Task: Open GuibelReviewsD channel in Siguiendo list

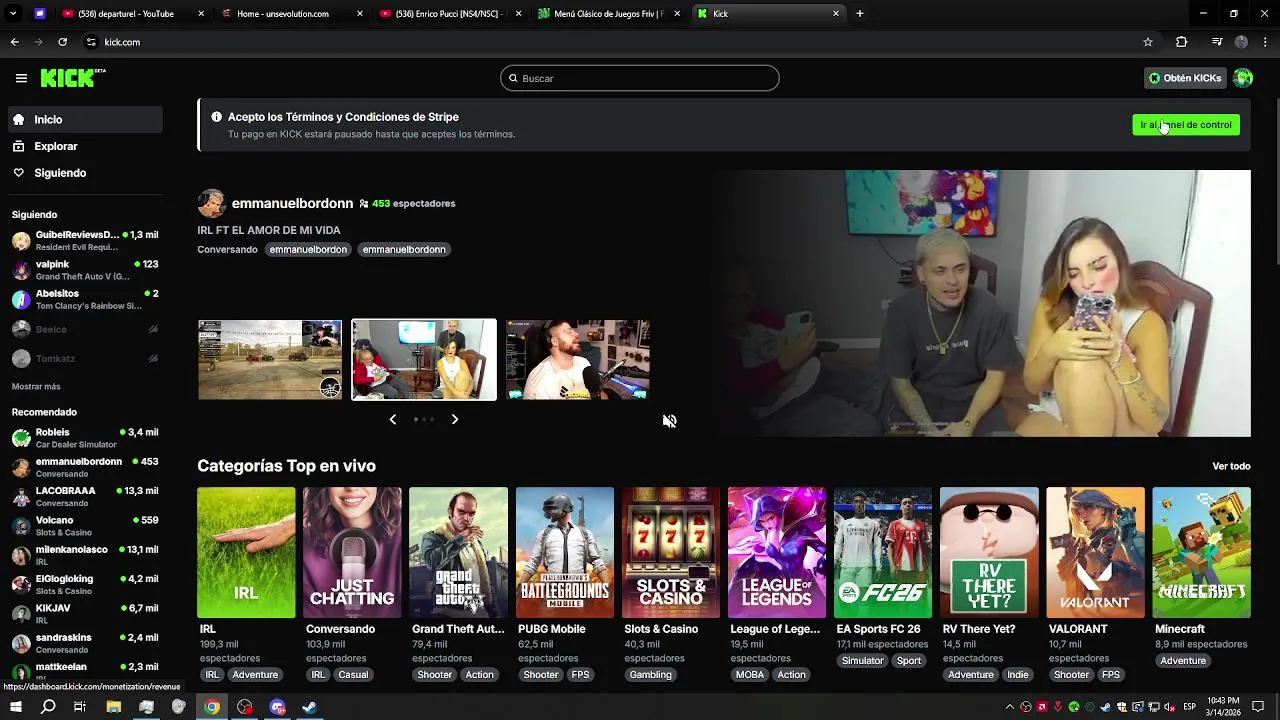Action: [x=85, y=241]
